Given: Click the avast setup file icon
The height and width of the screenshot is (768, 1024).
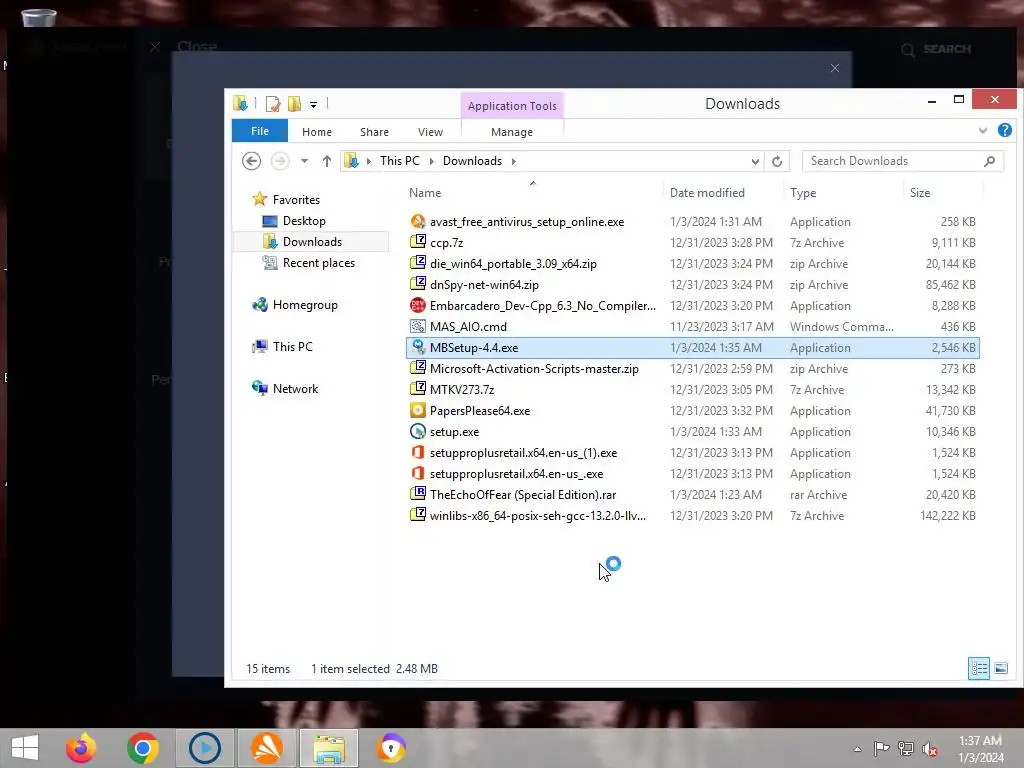Looking at the screenshot, I should click(x=417, y=221).
